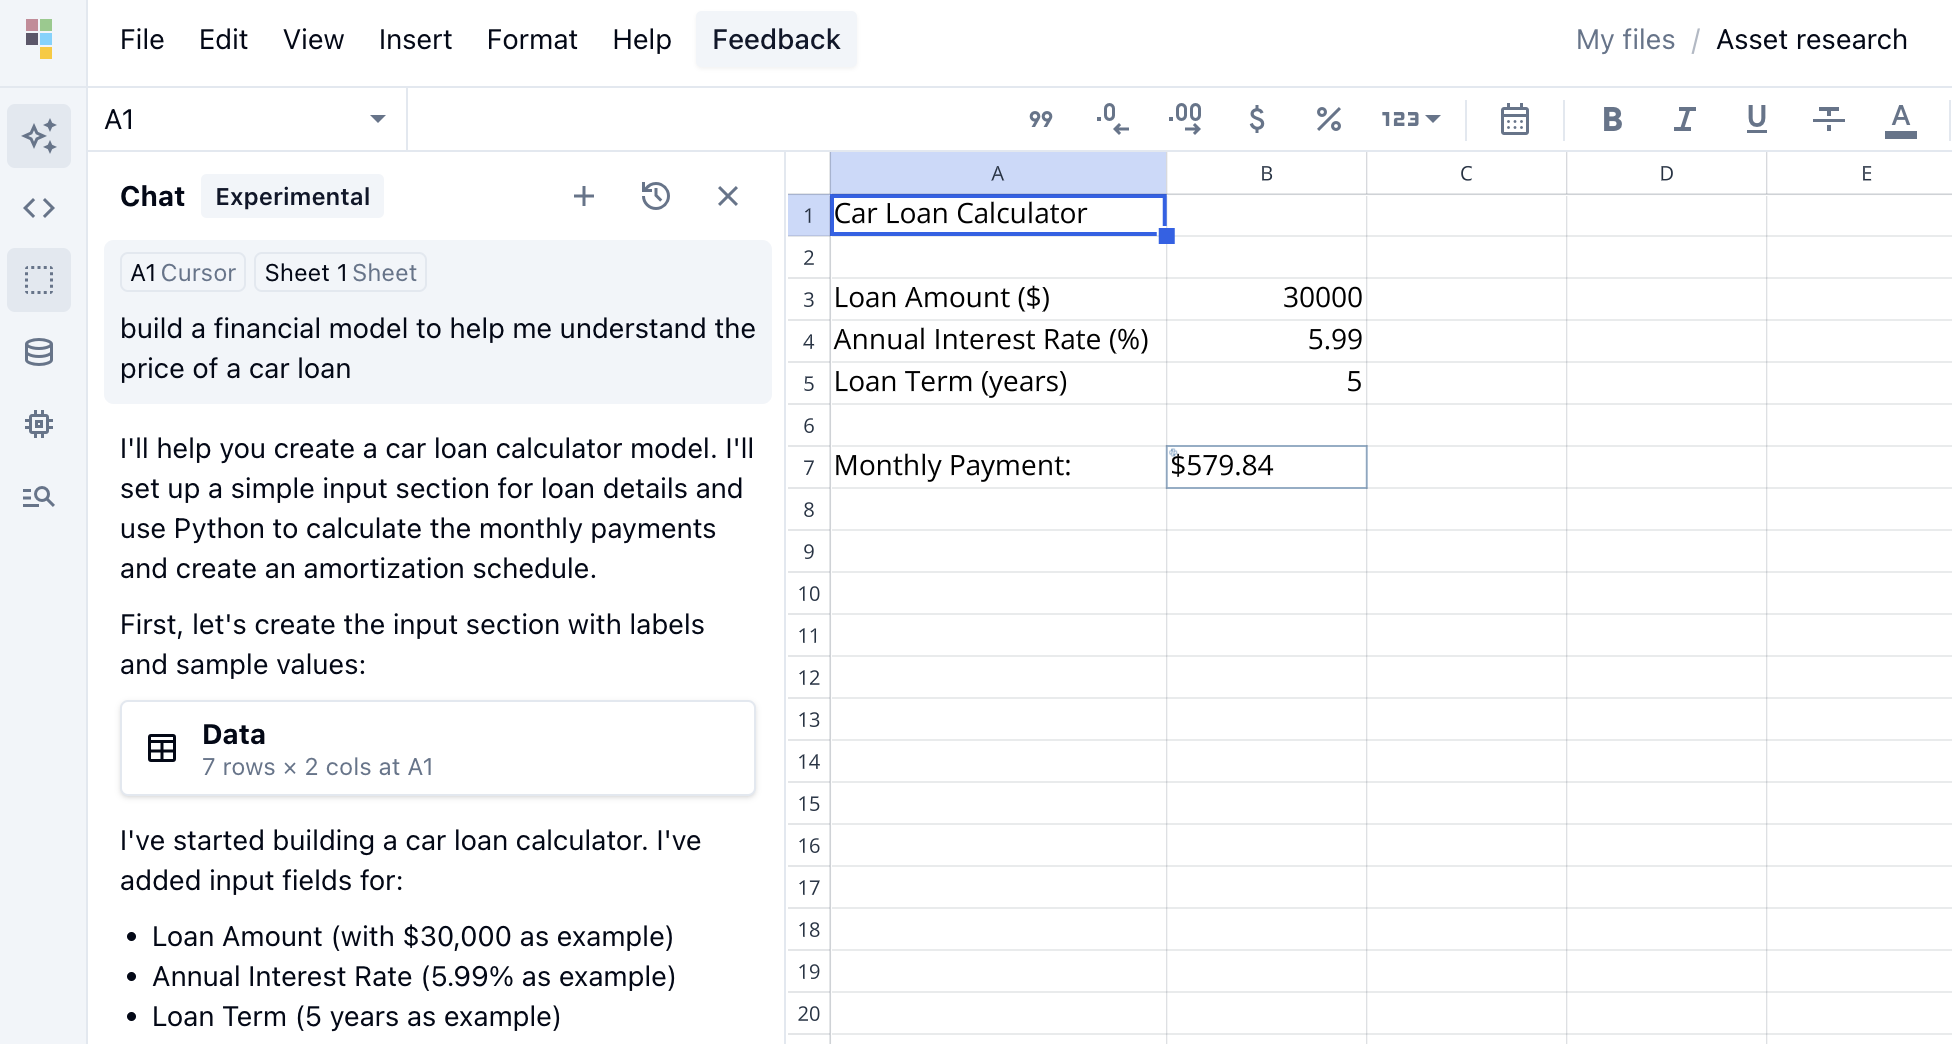Image resolution: width=1952 pixels, height=1044 pixels.
Task: Open the Help menu
Action: [x=642, y=40]
